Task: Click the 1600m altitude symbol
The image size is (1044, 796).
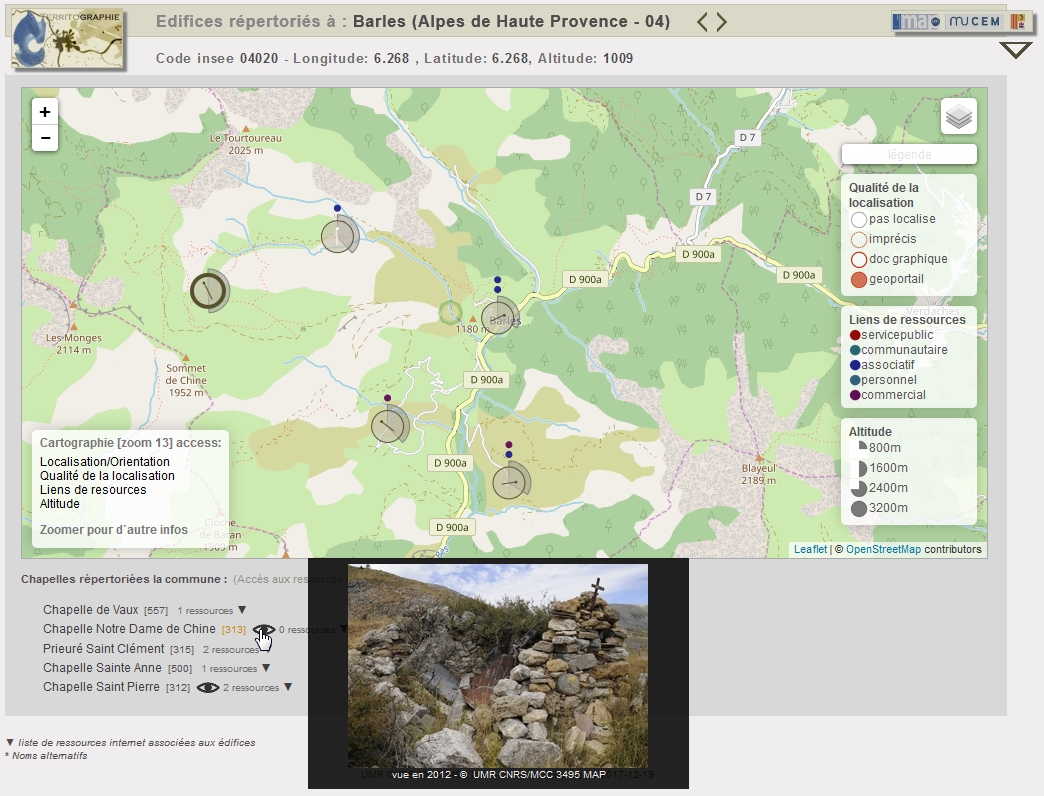Action: pos(859,469)
